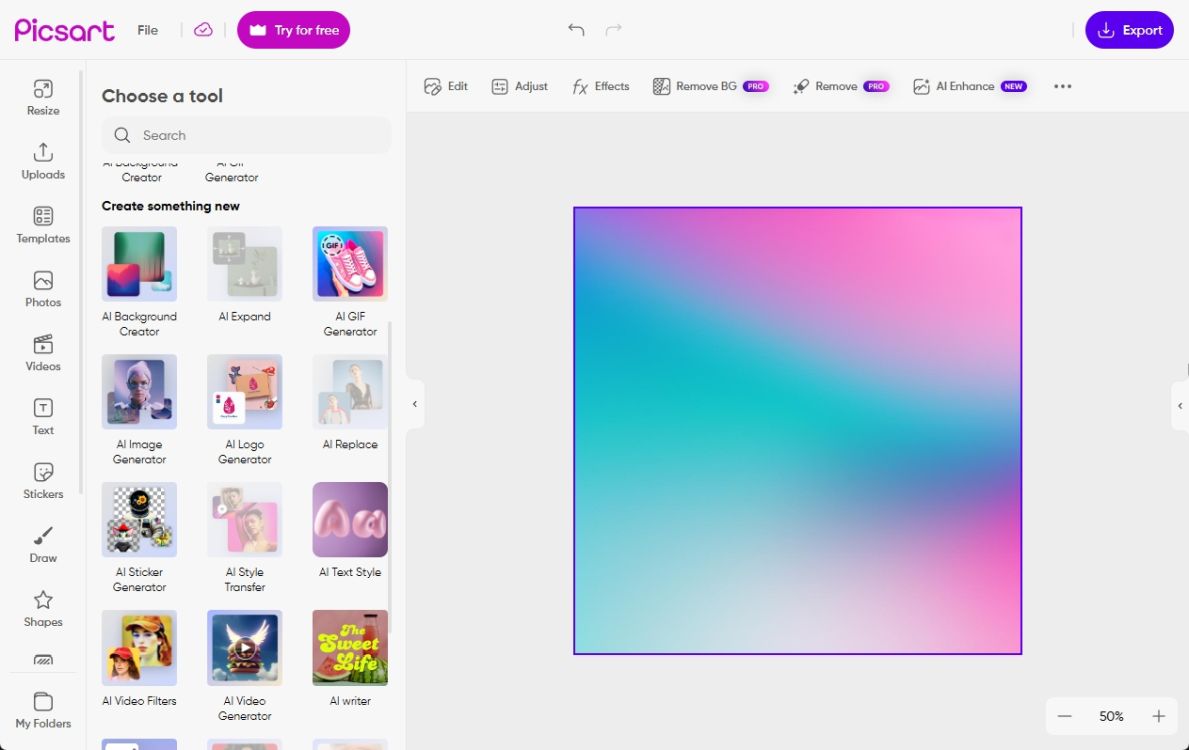Apply Remove BG on the image
1189x750 pixels.
(x=710, y=86)
